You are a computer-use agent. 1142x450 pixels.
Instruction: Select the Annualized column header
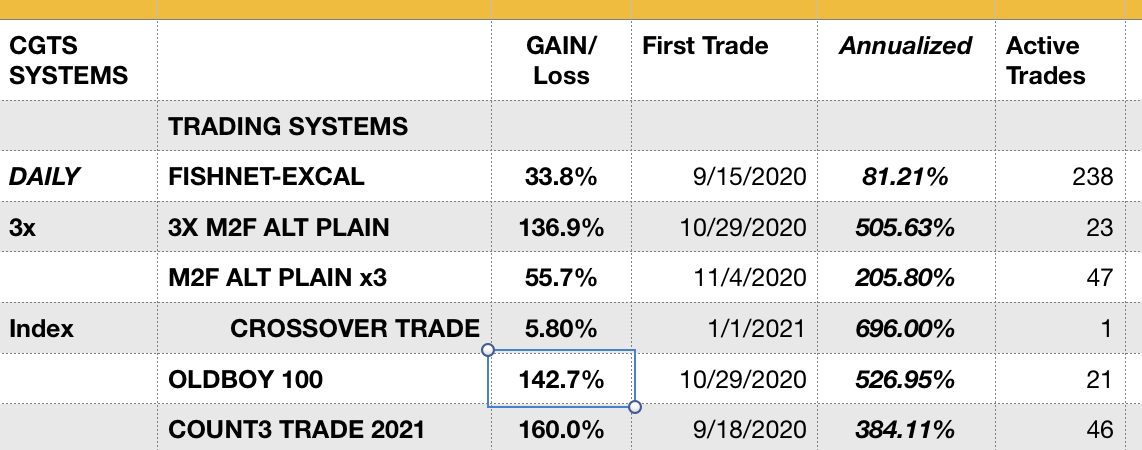tap(905, 46)
